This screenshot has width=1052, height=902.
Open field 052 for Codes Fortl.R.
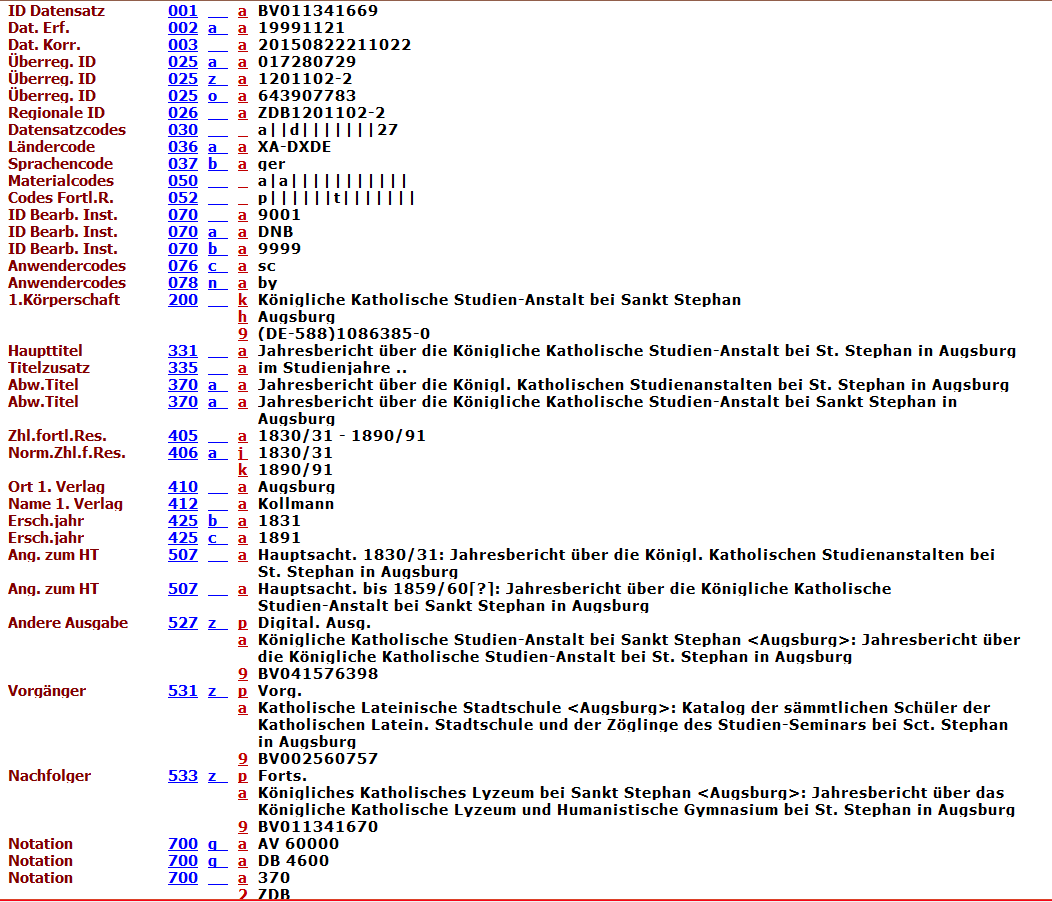[183, 198]
